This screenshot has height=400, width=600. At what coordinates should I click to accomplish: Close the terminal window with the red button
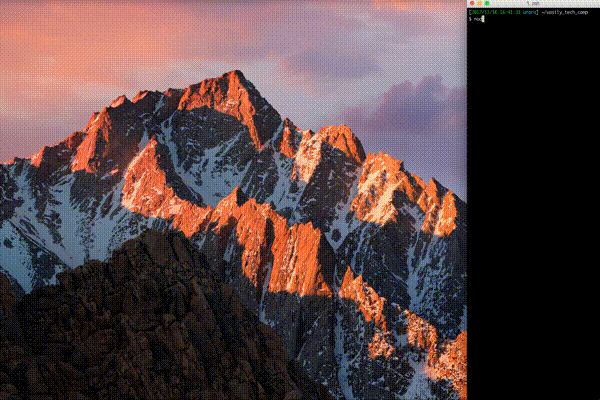(472, 3)
